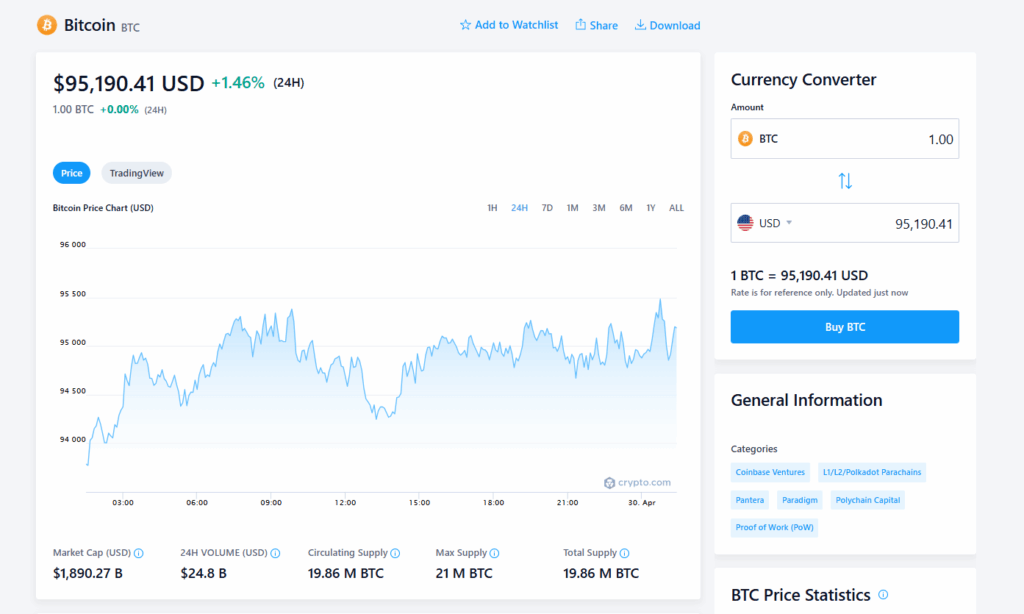Swap currencies using the arrows icon

tap(845, 181)
